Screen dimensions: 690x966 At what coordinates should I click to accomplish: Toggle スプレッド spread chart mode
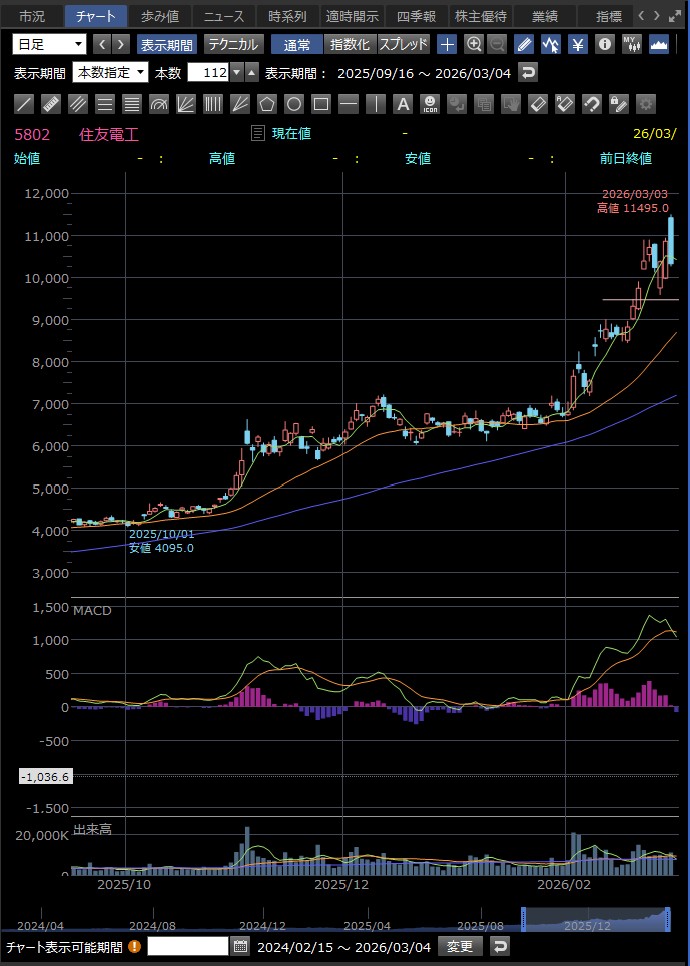[x=403, y=44]
